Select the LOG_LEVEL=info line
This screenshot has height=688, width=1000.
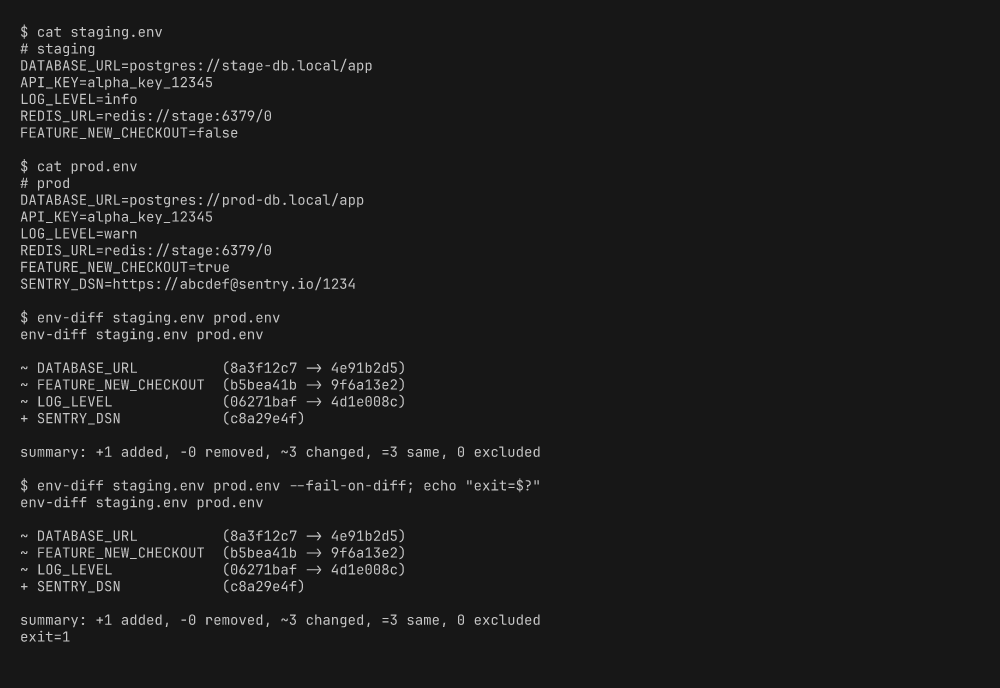click(79, 100)
